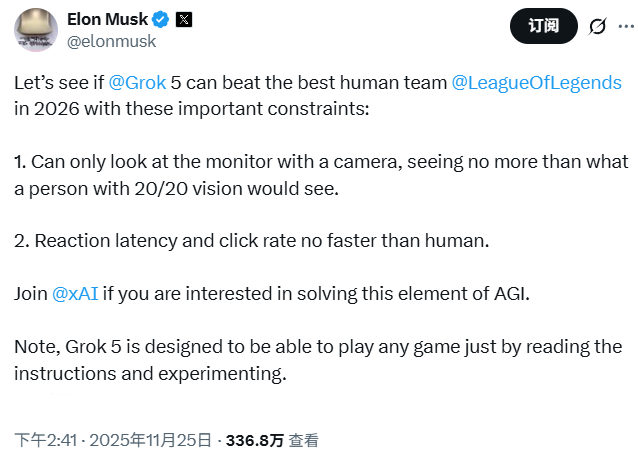Click the opening "Let's see if" sentence
The image size is (638, 454).
click(60, 83)
